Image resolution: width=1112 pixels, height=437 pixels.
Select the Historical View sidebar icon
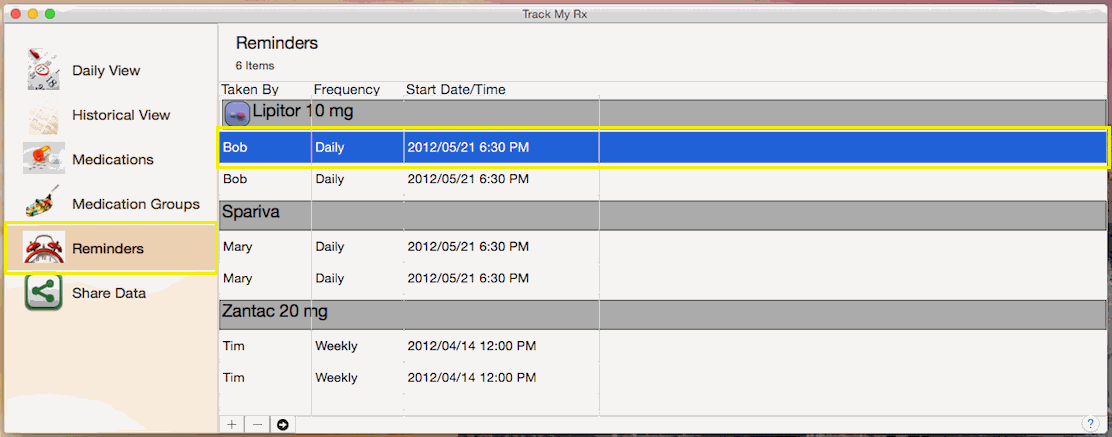44,115
